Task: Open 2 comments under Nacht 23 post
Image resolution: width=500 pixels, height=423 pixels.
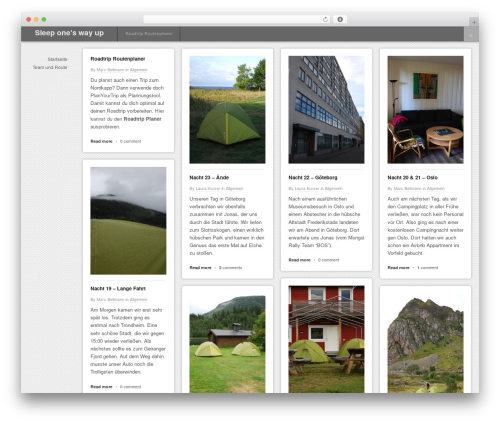Action: (230, 268)
